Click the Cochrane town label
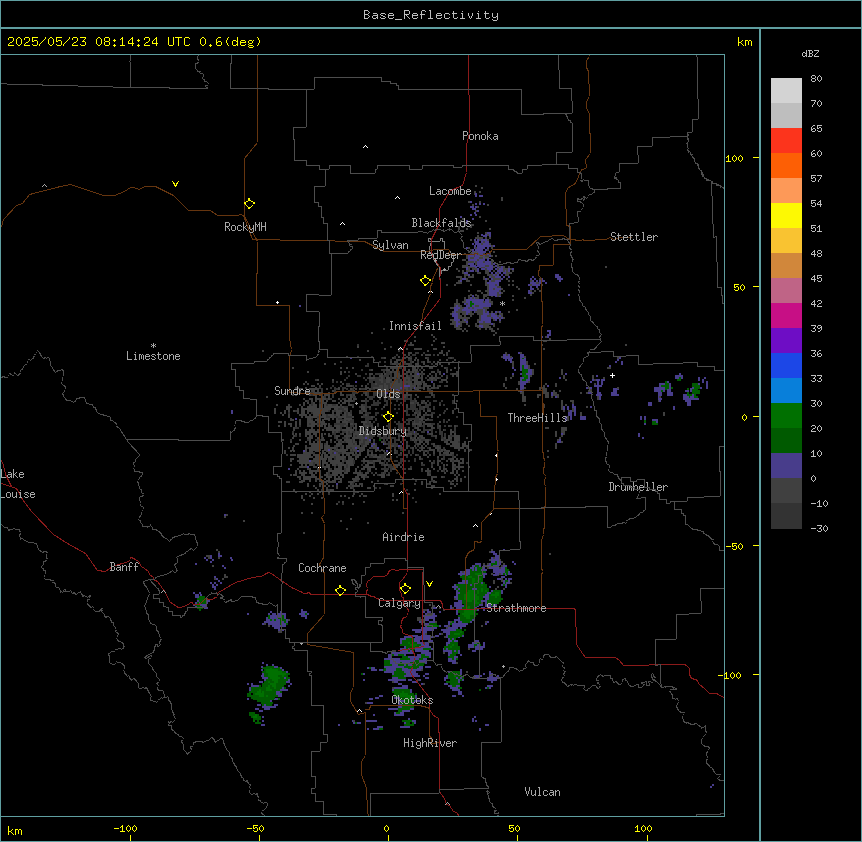Viewport: 862px width, 842px height. 322,568
